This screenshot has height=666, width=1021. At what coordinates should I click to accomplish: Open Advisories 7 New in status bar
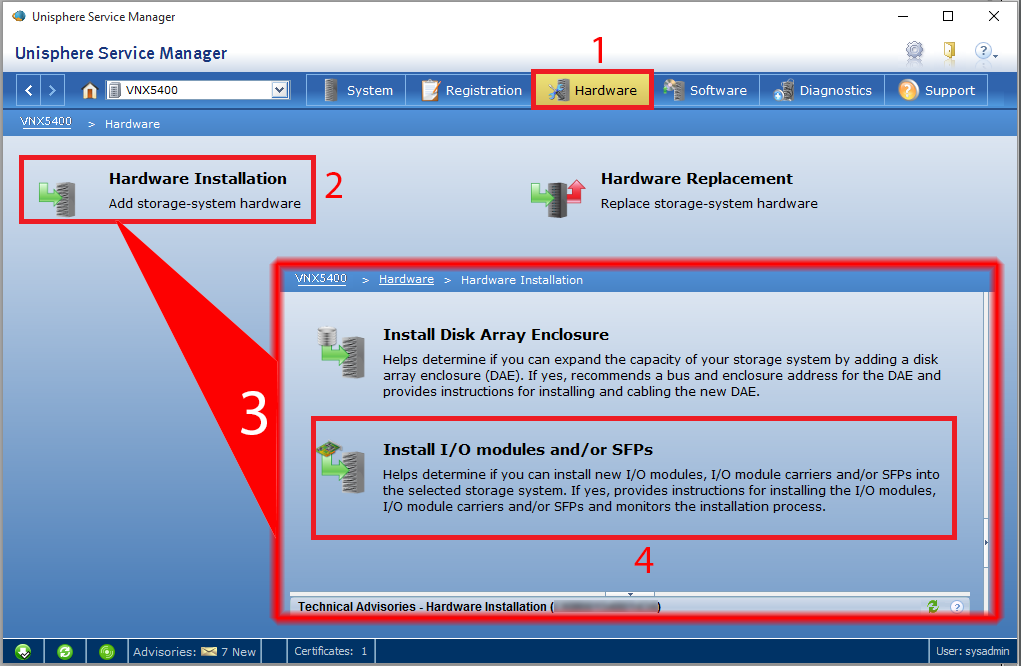(x=195, y=651)
